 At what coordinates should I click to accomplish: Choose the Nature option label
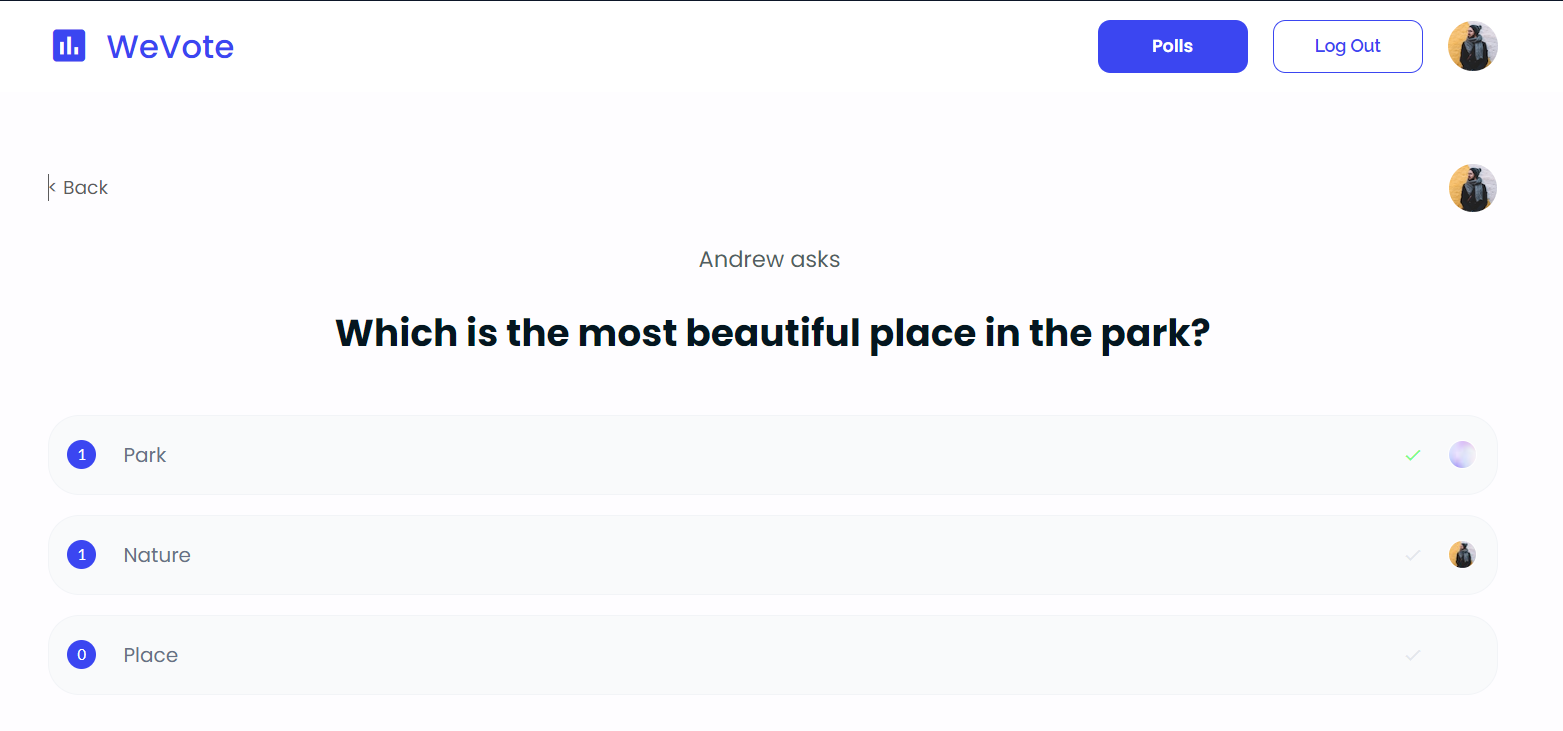click(157, 555)
